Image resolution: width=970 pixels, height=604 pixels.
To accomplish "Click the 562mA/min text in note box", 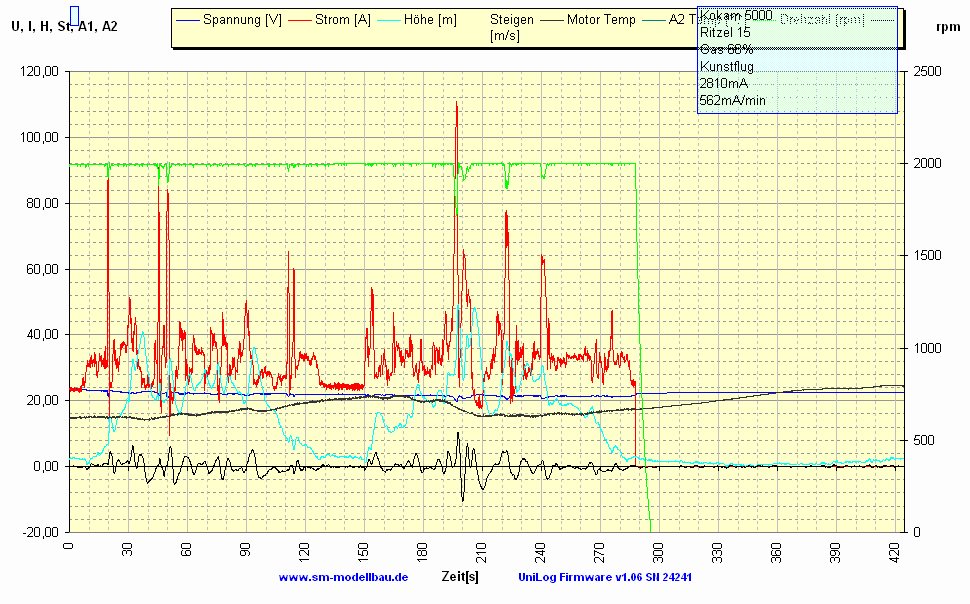I will (x=732, y=100).
